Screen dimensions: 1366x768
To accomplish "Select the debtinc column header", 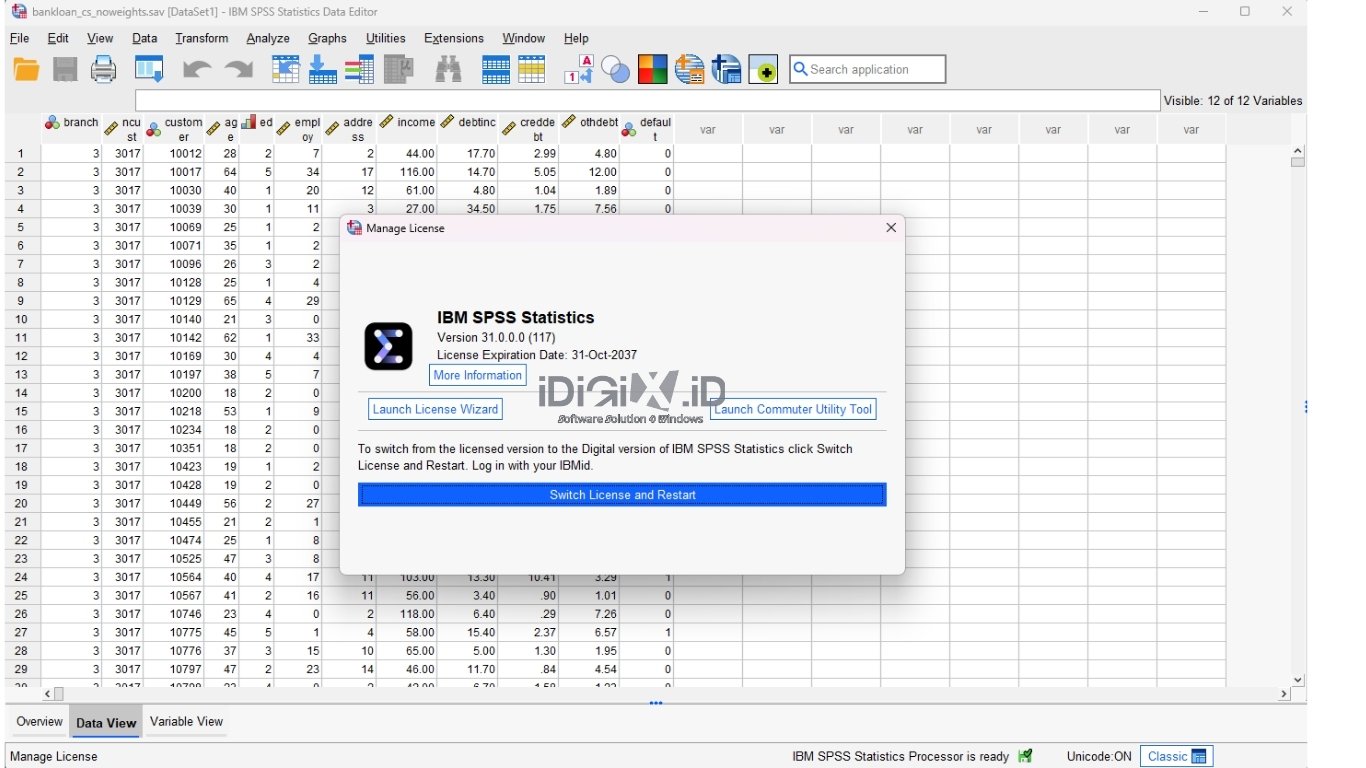I will pyautogui.click(x=468, y=129).
